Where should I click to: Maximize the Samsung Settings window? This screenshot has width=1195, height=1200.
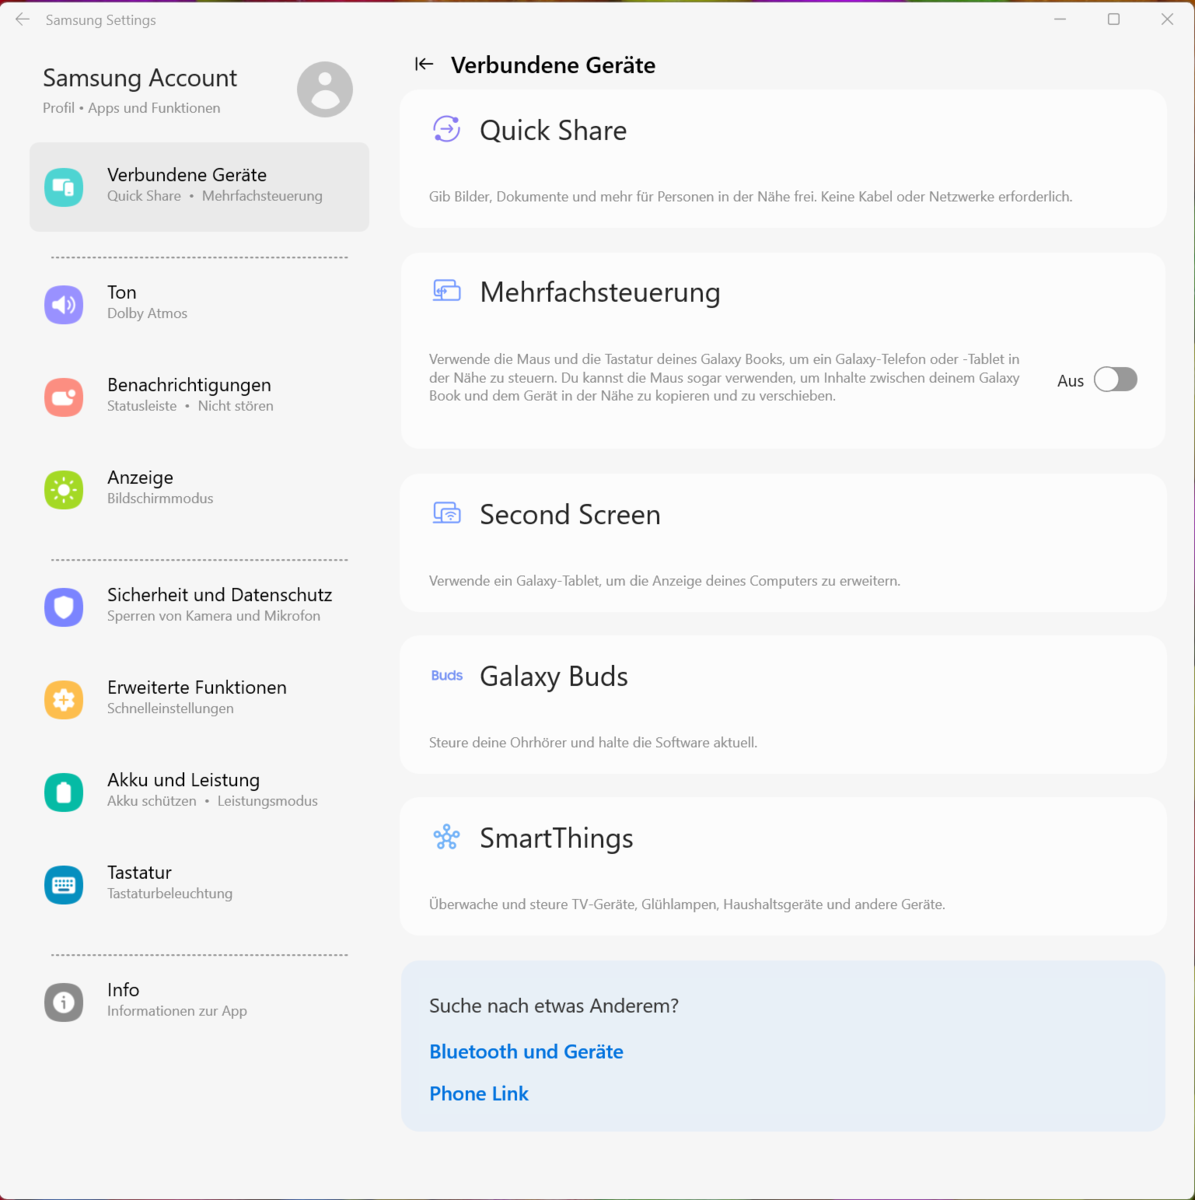click(1113, 19)
